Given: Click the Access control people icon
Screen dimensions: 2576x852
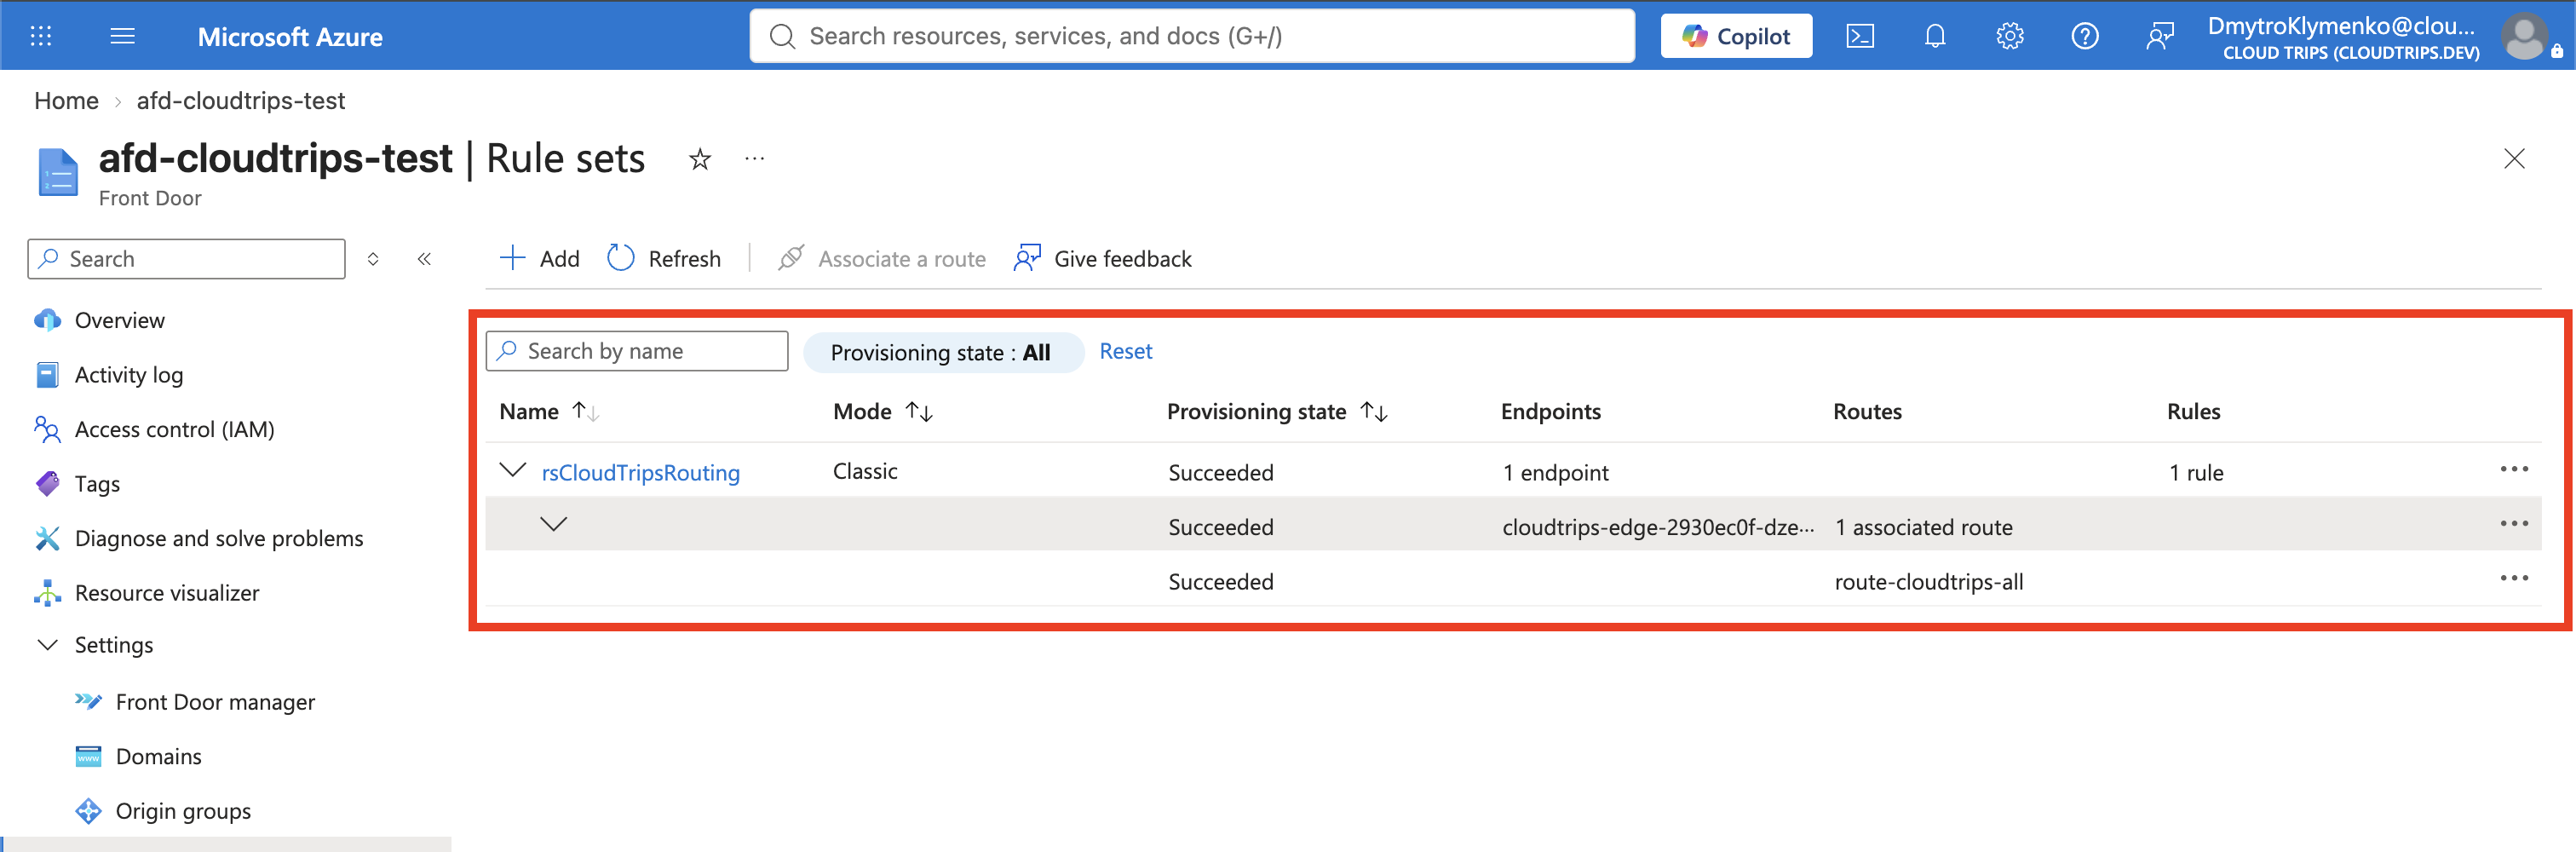Looking at the screenshot, I should [47, 429].
